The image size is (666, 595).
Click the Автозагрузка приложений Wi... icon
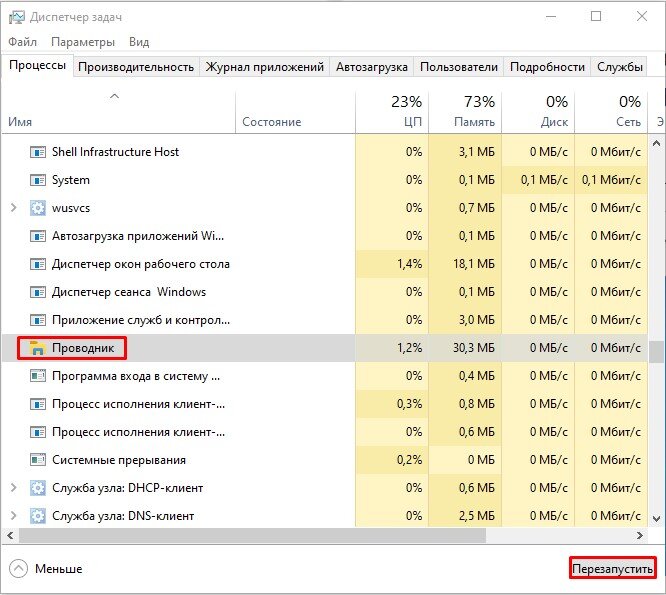[38, 236]
